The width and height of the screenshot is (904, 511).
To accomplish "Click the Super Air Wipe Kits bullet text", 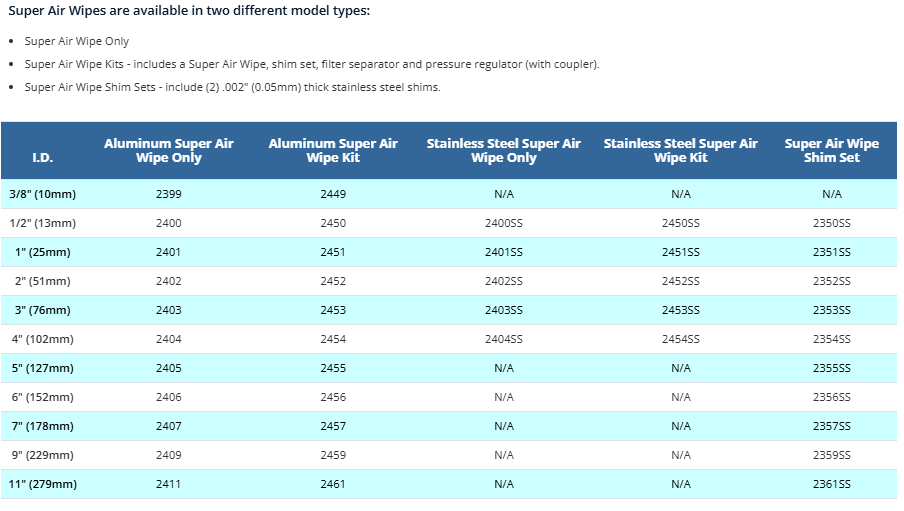I will 312,64.
